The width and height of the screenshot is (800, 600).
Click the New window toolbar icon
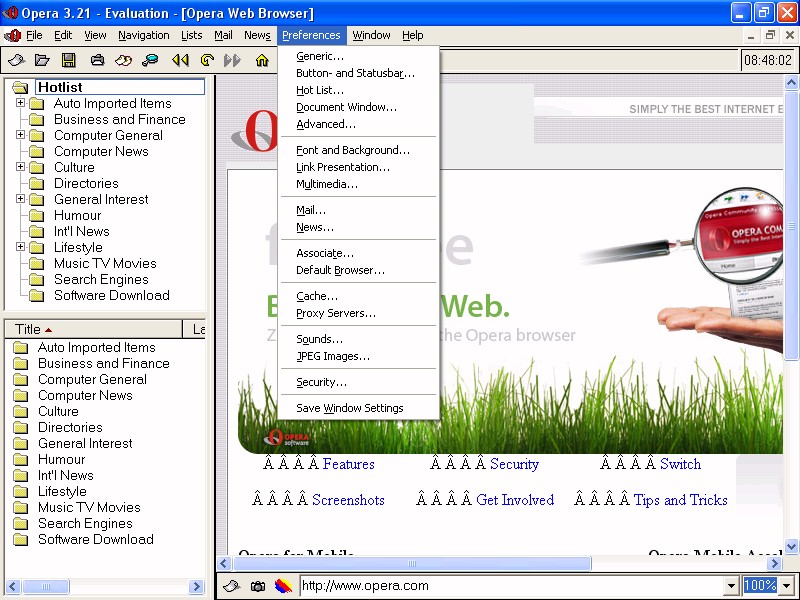tap(16, 60)
